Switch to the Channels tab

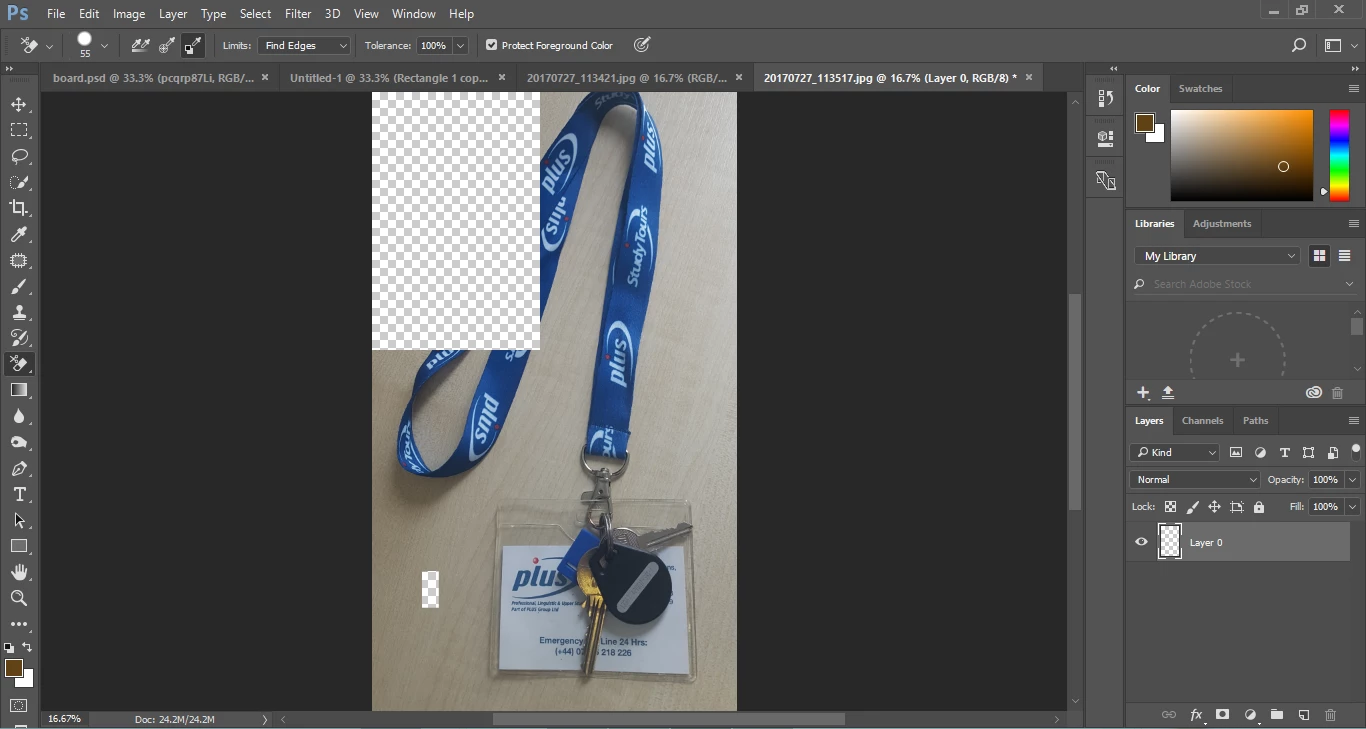coord(1202,421)
